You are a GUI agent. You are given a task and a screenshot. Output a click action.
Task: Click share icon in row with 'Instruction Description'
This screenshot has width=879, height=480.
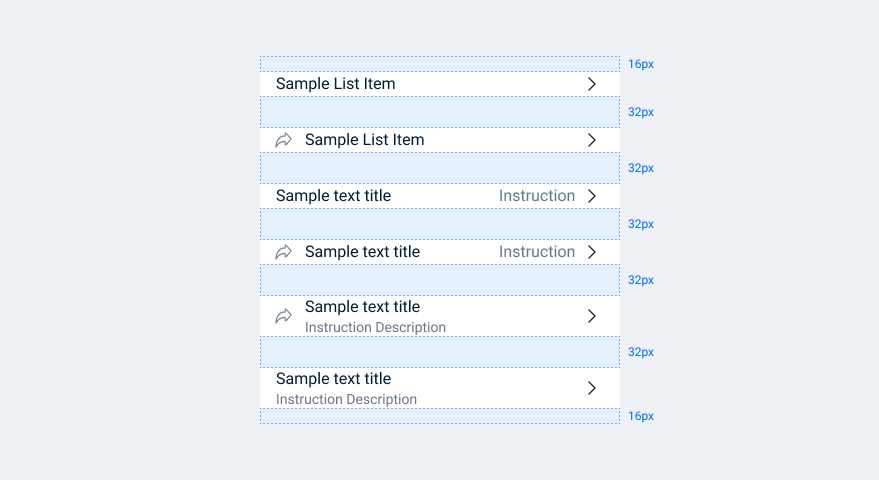(284, 316)
